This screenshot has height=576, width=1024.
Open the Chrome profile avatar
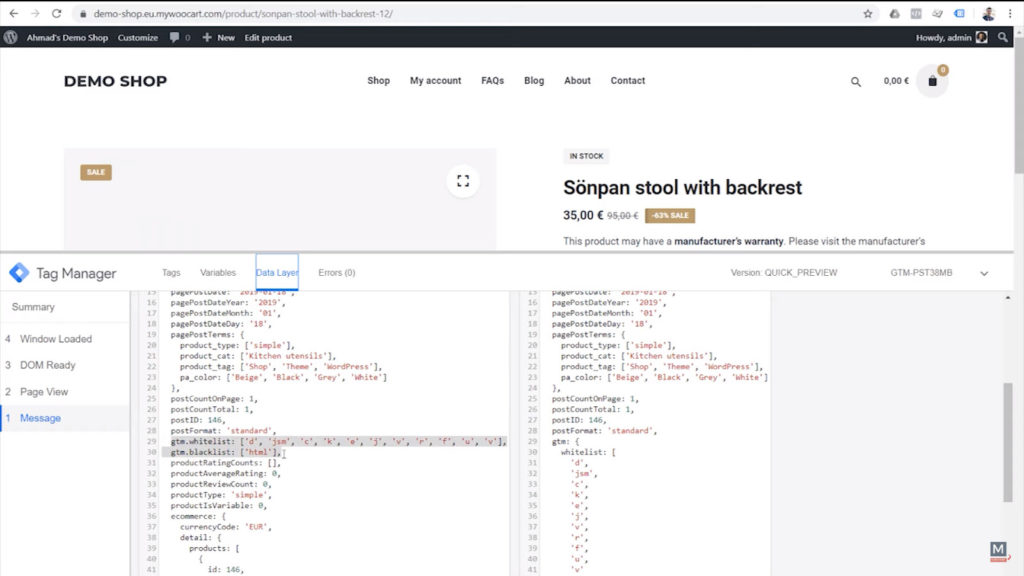988,14
